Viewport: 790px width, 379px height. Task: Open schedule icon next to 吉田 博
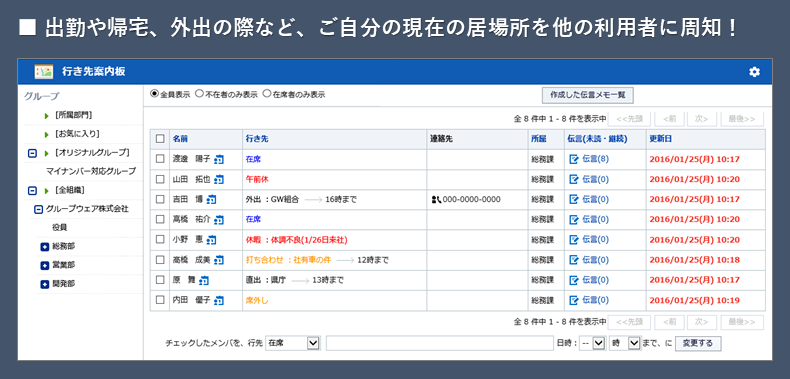(x=211, y=200)
